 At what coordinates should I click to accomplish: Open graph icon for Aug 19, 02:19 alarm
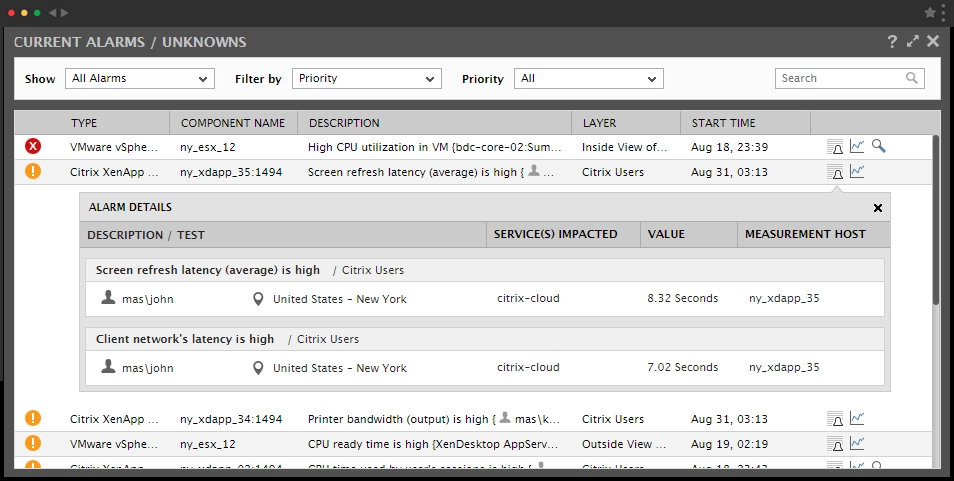coord(857,443)
